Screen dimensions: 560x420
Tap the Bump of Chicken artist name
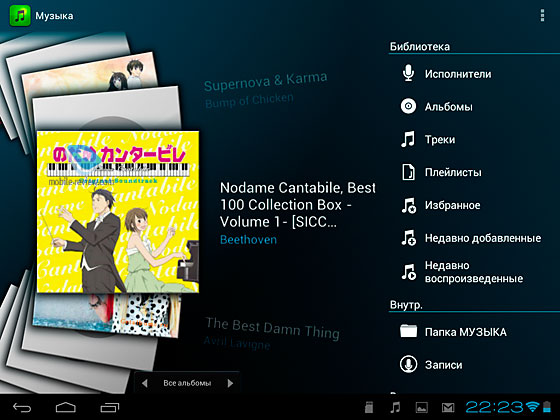[249, 100]
